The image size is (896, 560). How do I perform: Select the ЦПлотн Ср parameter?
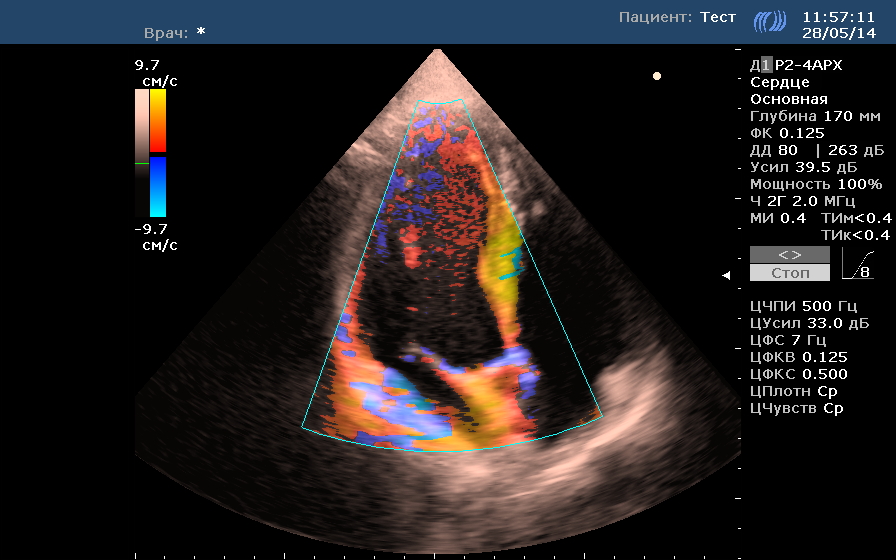(x=794, y=391)
